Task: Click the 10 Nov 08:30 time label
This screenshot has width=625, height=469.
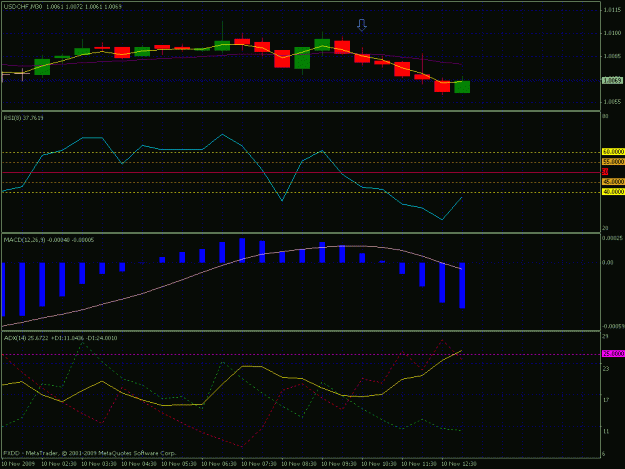Action: (299, 464)
